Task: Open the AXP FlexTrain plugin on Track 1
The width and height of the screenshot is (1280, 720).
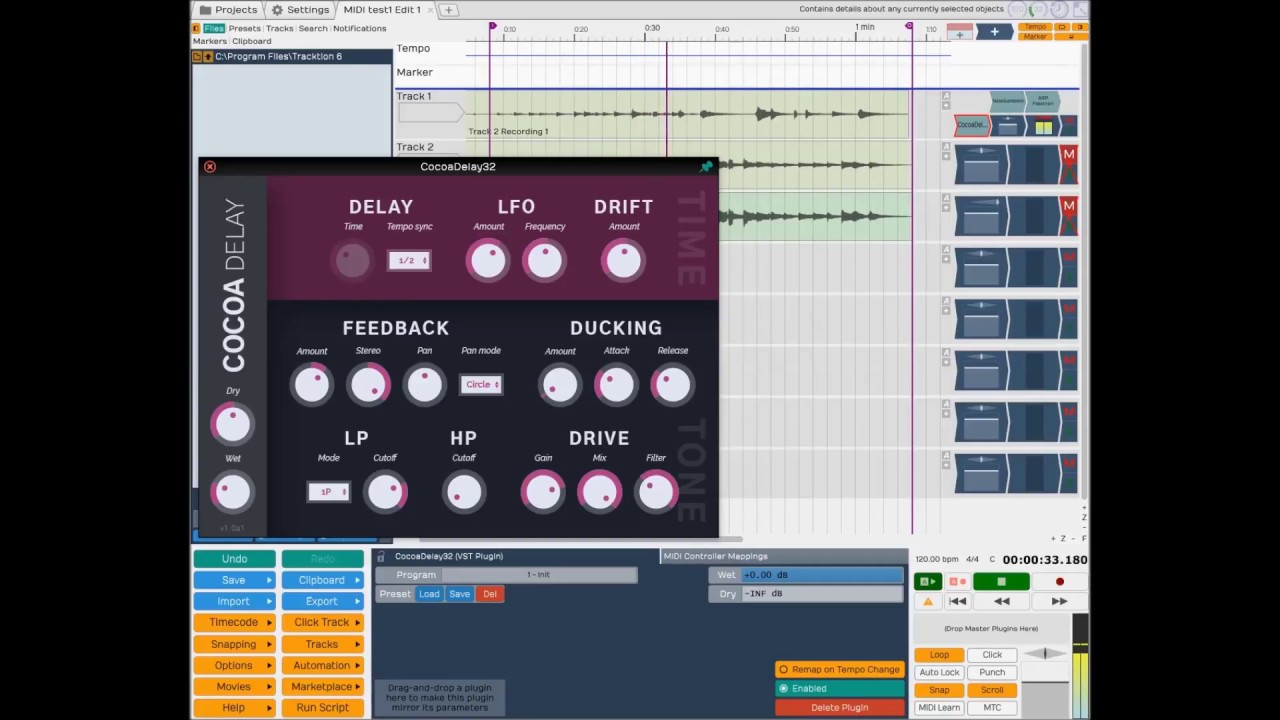Action: tap(1043, 101)
